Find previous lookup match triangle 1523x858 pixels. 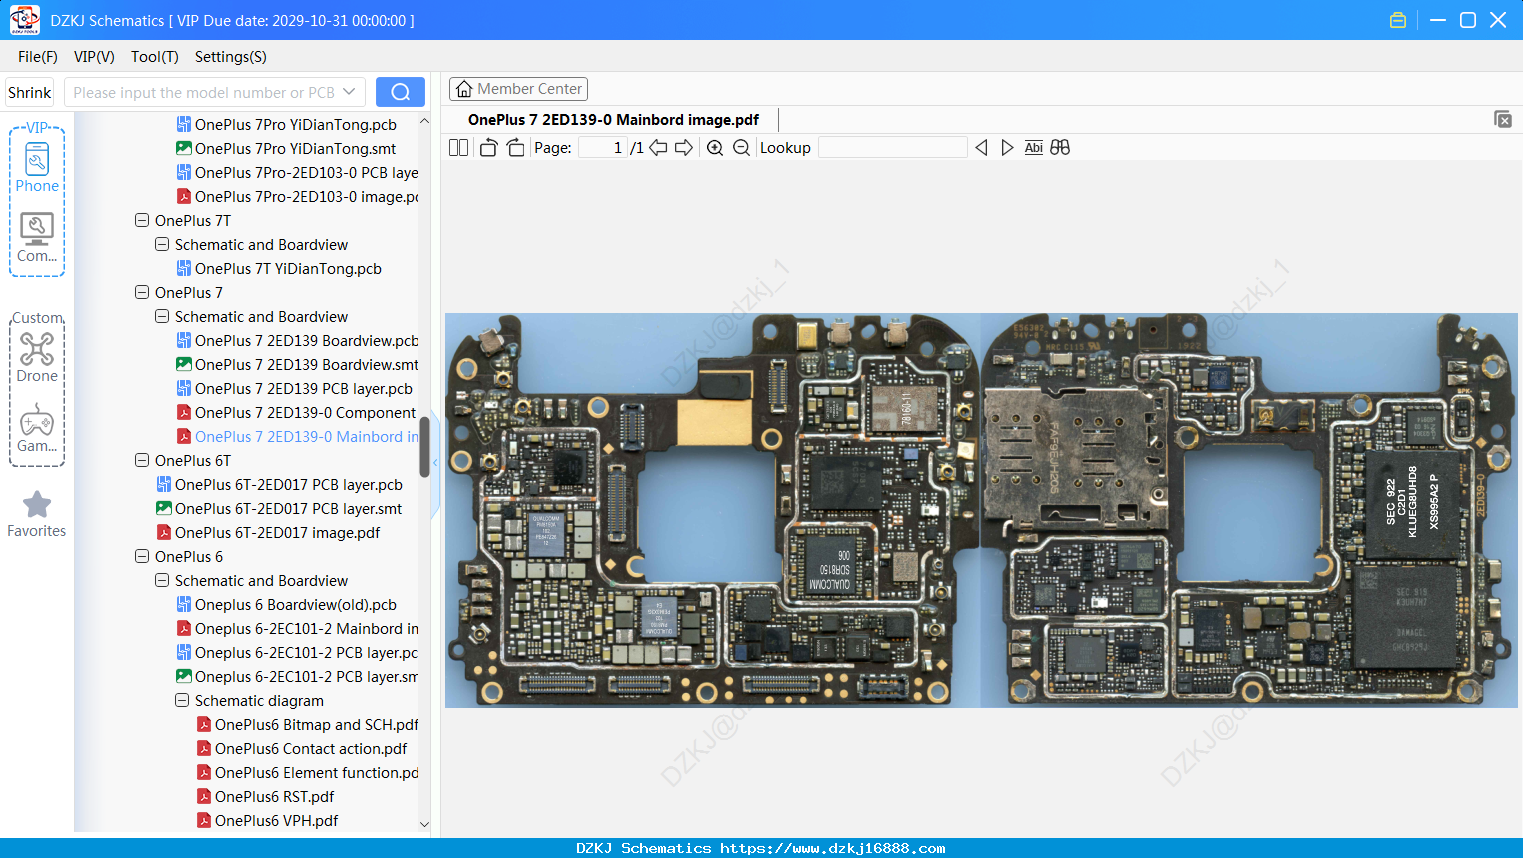point(981,148)
